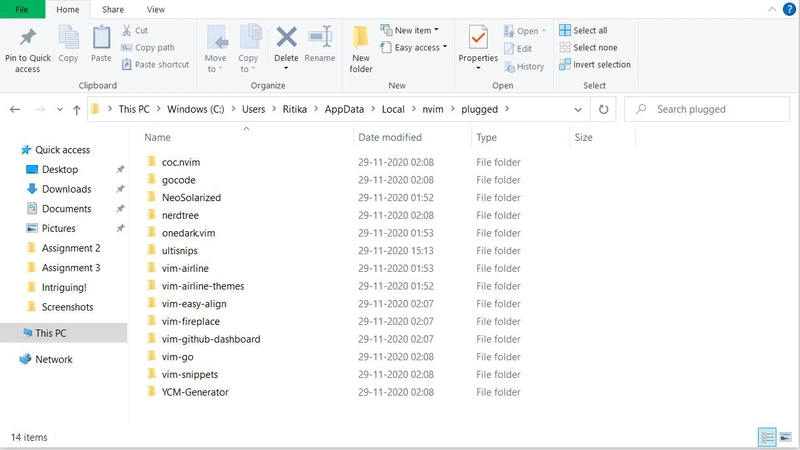Expand the chevron after Users in path
This screenshot has width=800, height=450.
point(274,109)
